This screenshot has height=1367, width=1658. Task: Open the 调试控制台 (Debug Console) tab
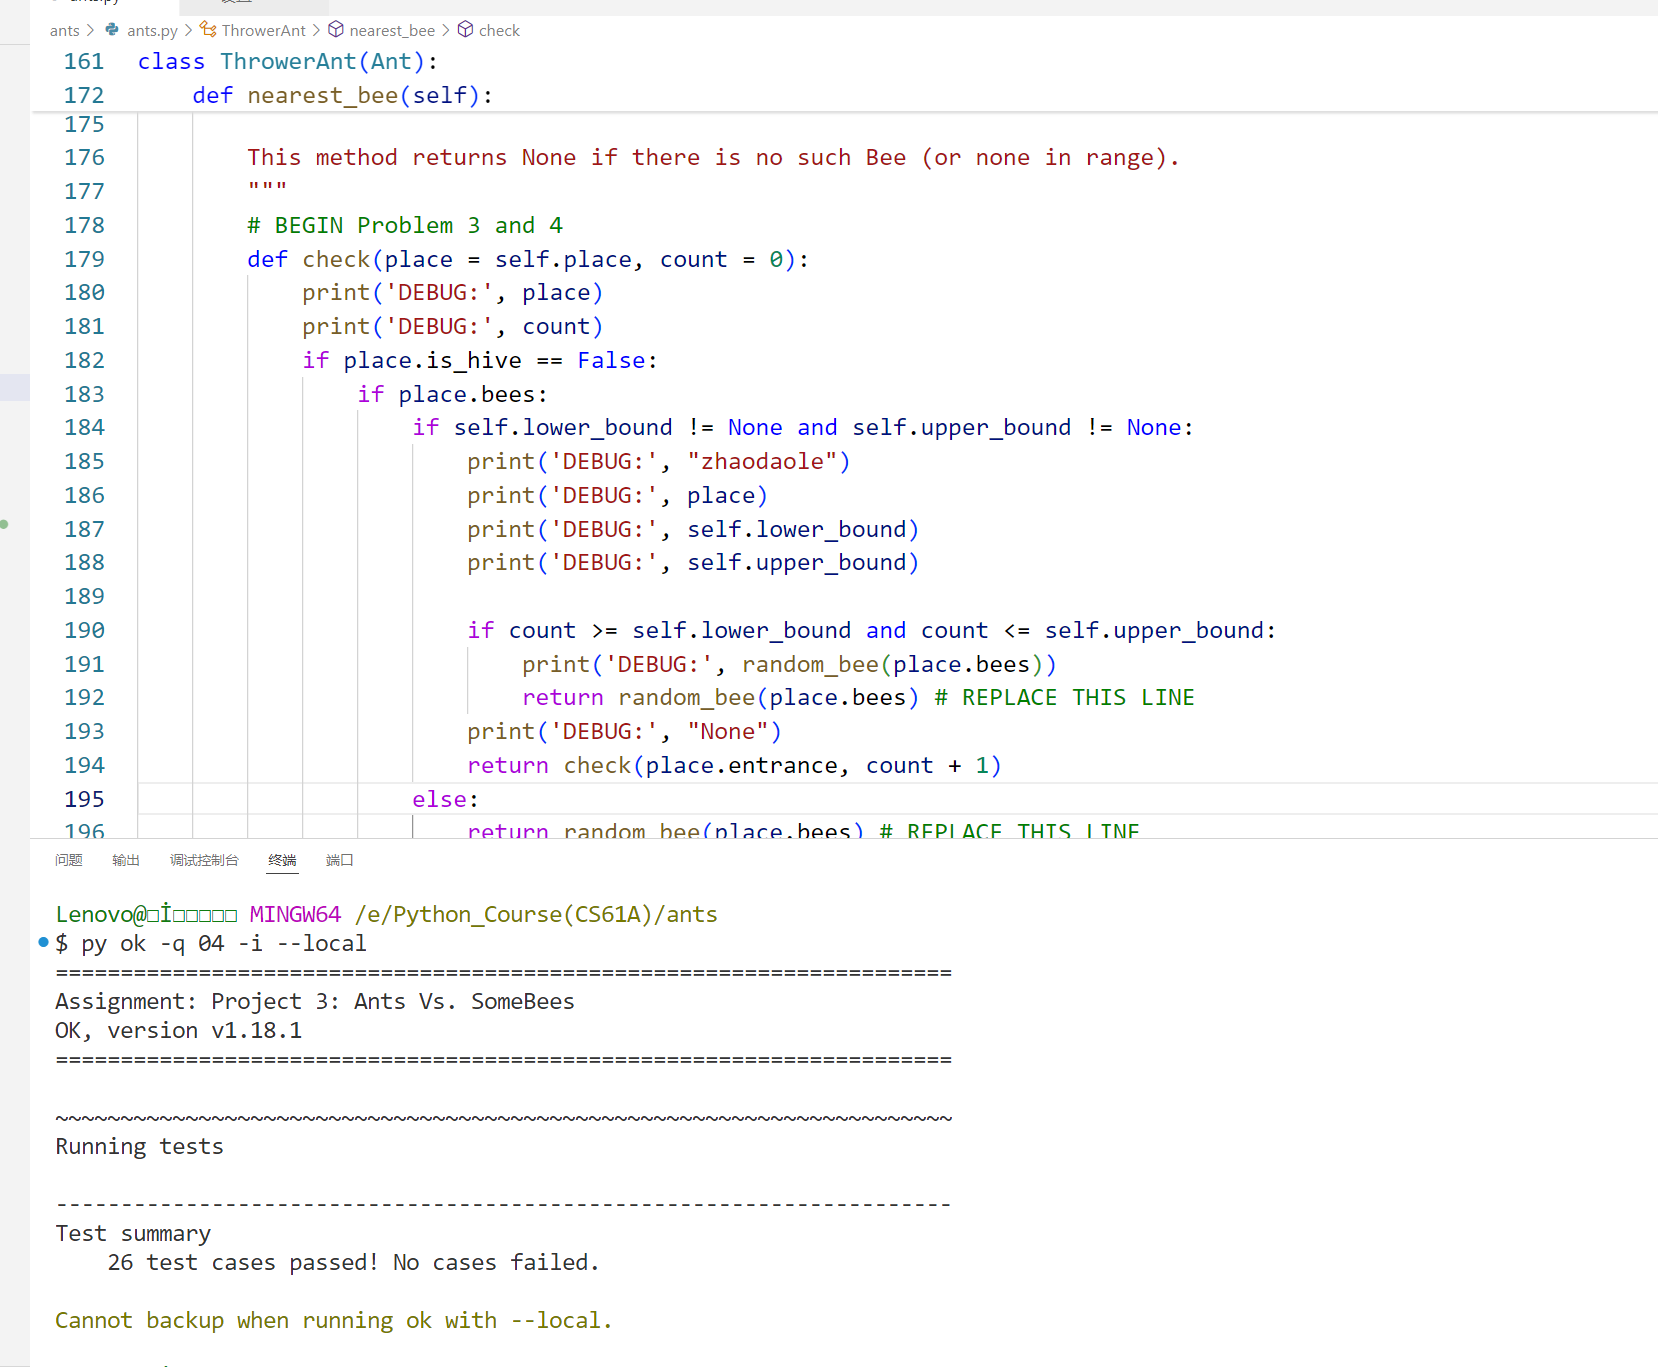point(204,860)
